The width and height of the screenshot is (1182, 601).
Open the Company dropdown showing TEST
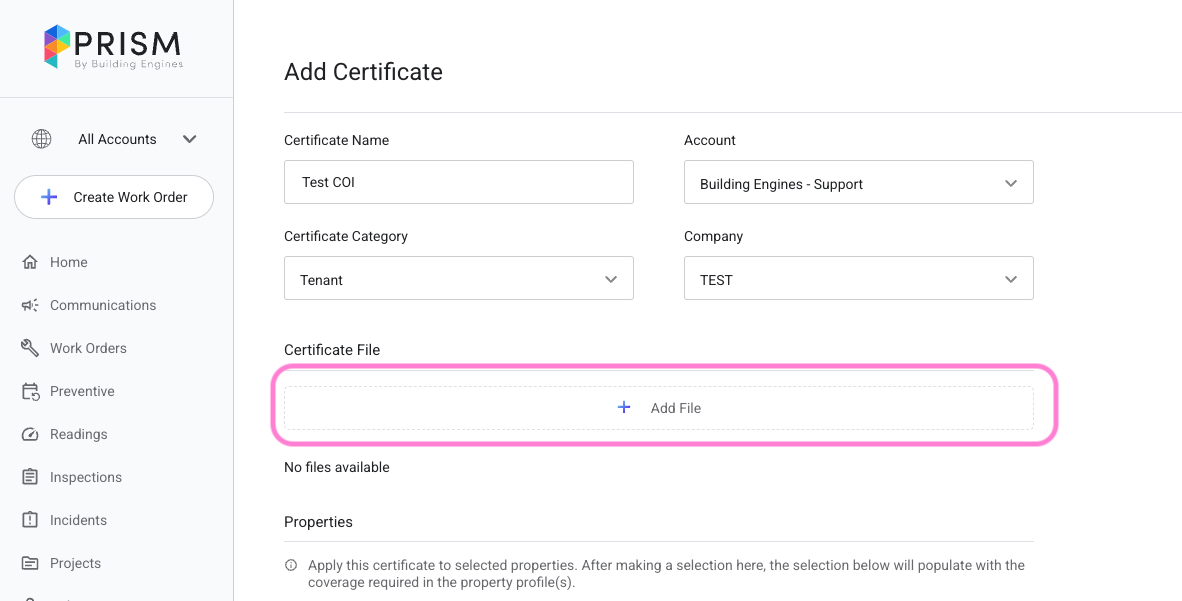click(x=858, y=279)
